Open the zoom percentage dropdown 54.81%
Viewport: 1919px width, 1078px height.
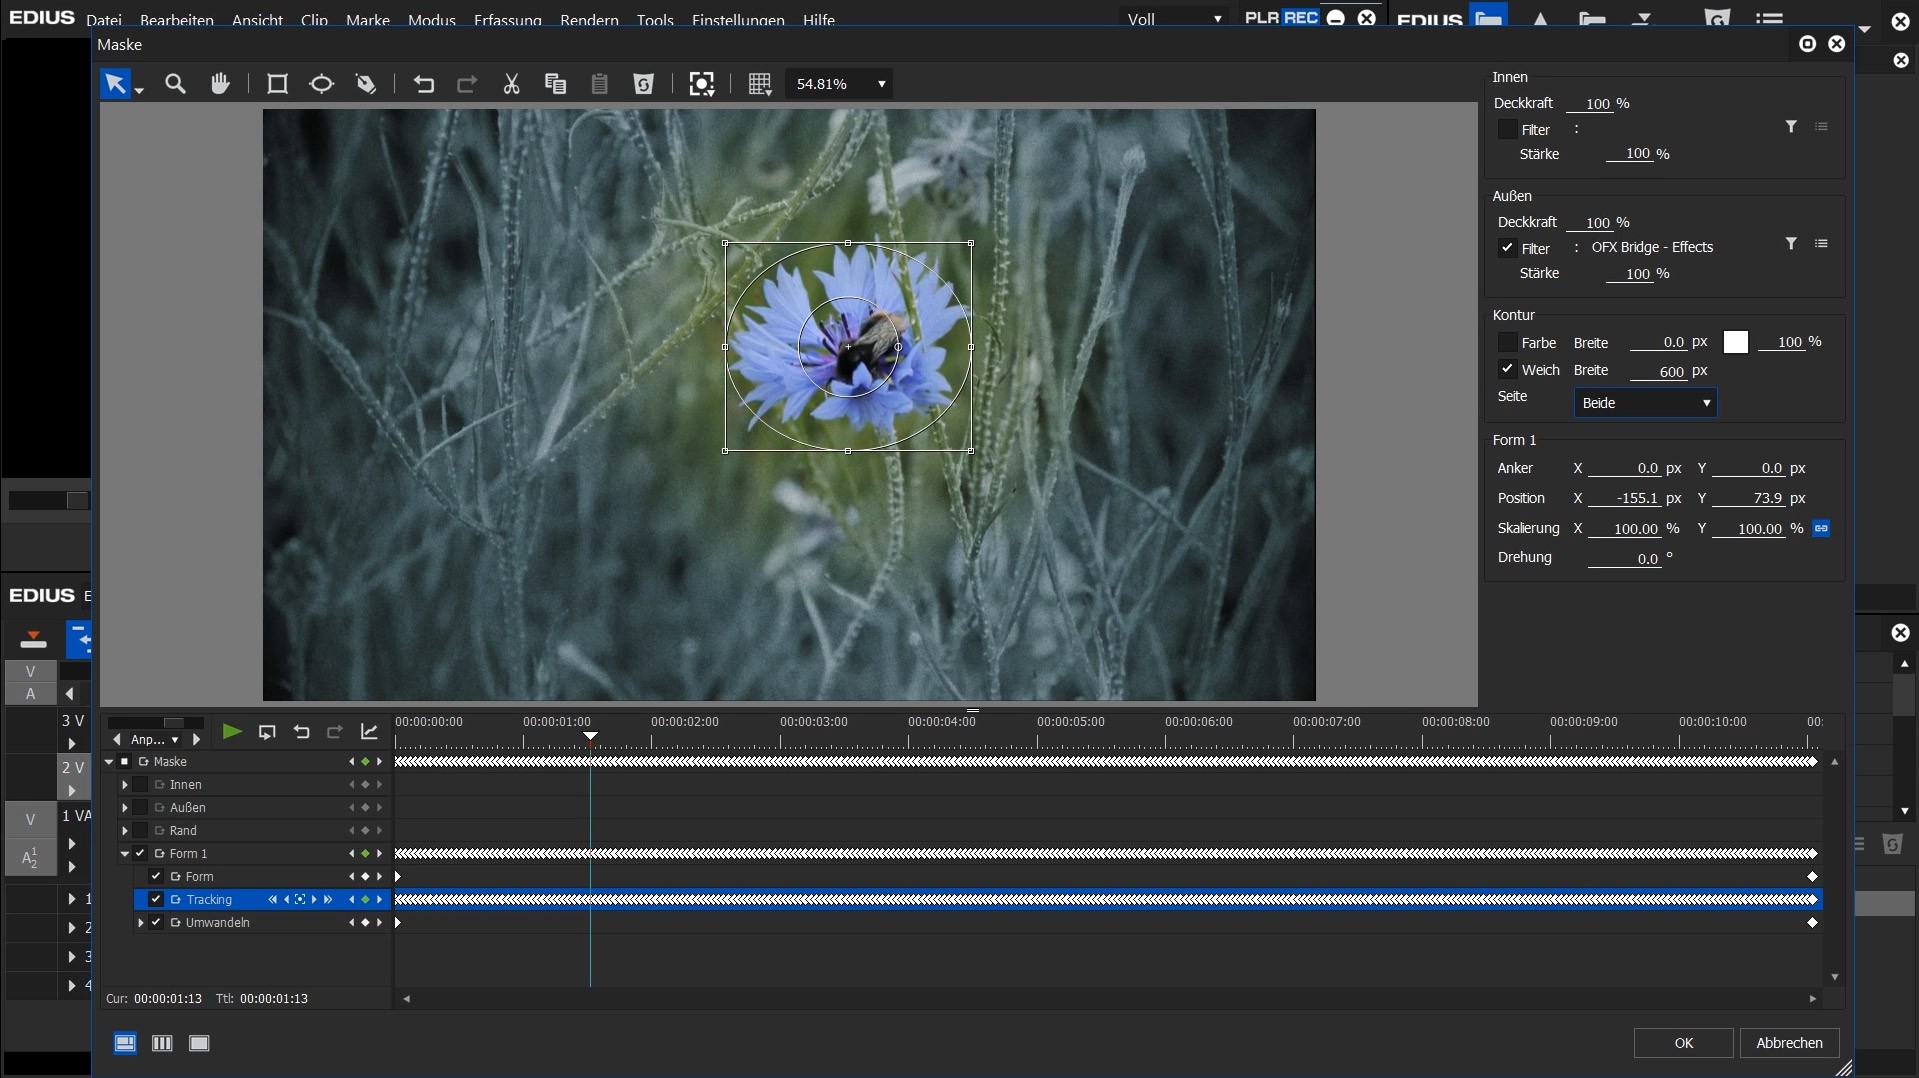coord(840,84)
